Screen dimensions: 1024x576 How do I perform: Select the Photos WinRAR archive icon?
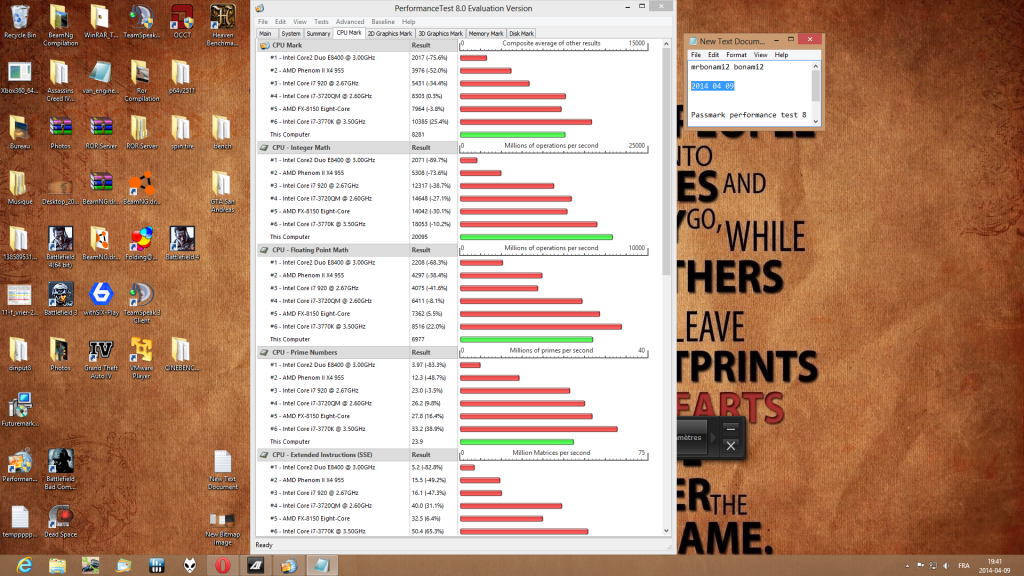tap(60, 134)
